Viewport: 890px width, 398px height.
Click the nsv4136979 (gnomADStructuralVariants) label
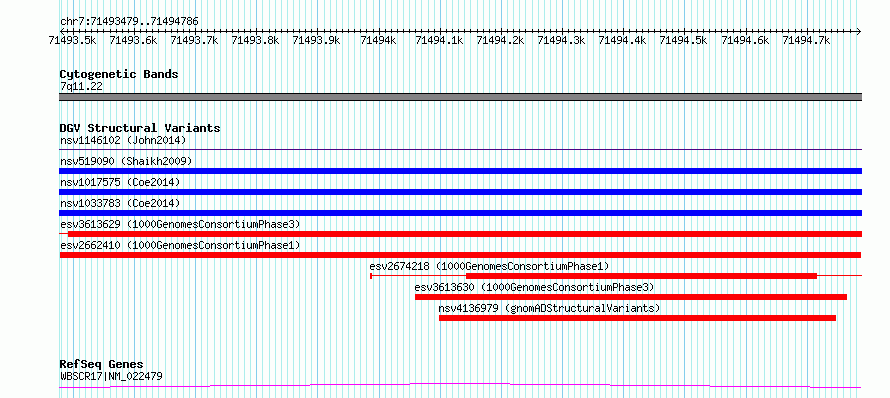tap(549, 308)
